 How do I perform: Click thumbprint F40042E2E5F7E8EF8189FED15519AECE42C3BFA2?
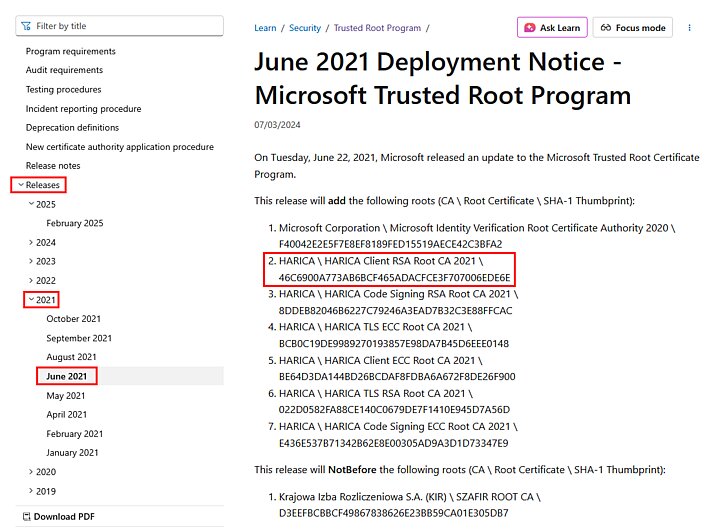tap(391, 244)
